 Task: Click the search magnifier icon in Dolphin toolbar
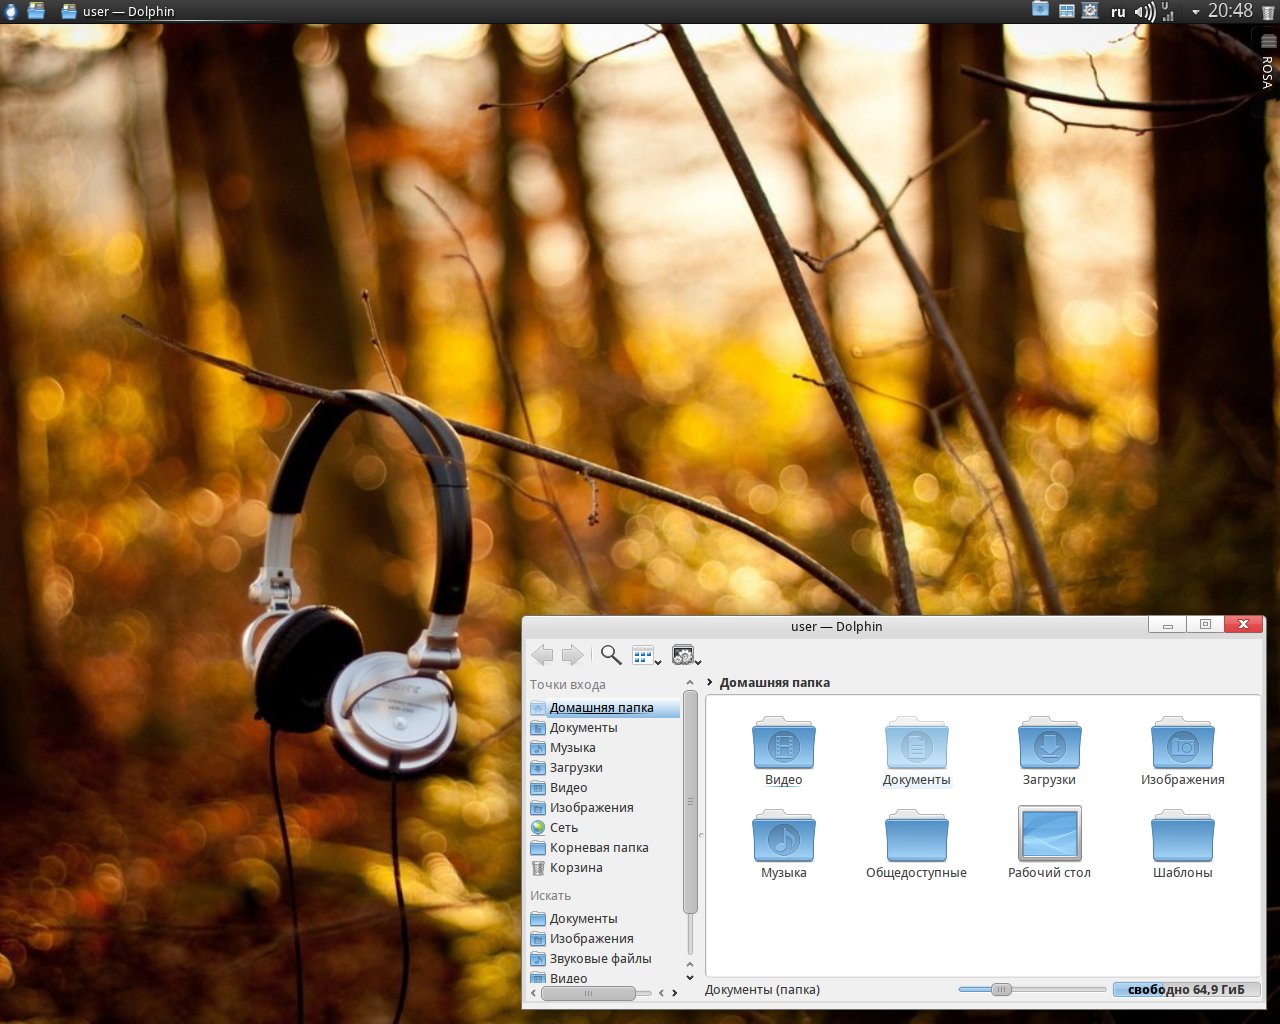(610, 656)
